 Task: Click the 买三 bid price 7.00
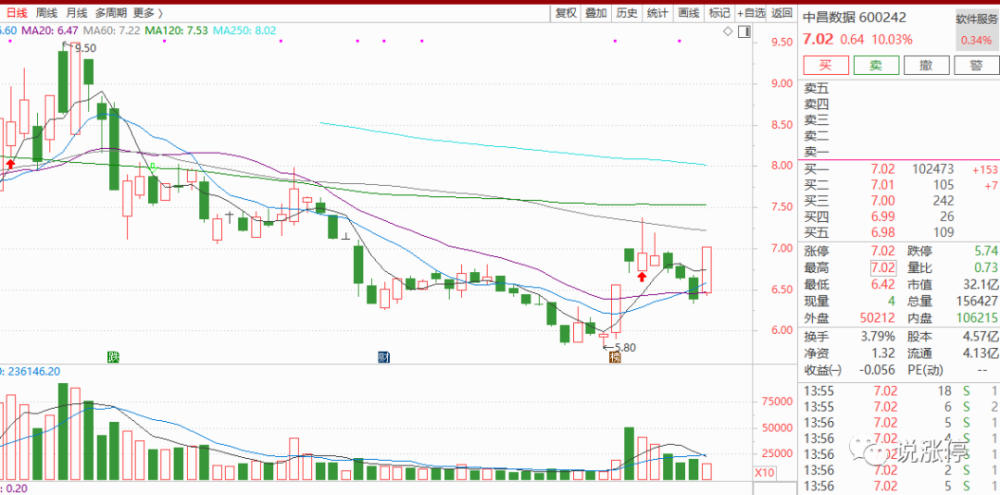click(883, 202)
